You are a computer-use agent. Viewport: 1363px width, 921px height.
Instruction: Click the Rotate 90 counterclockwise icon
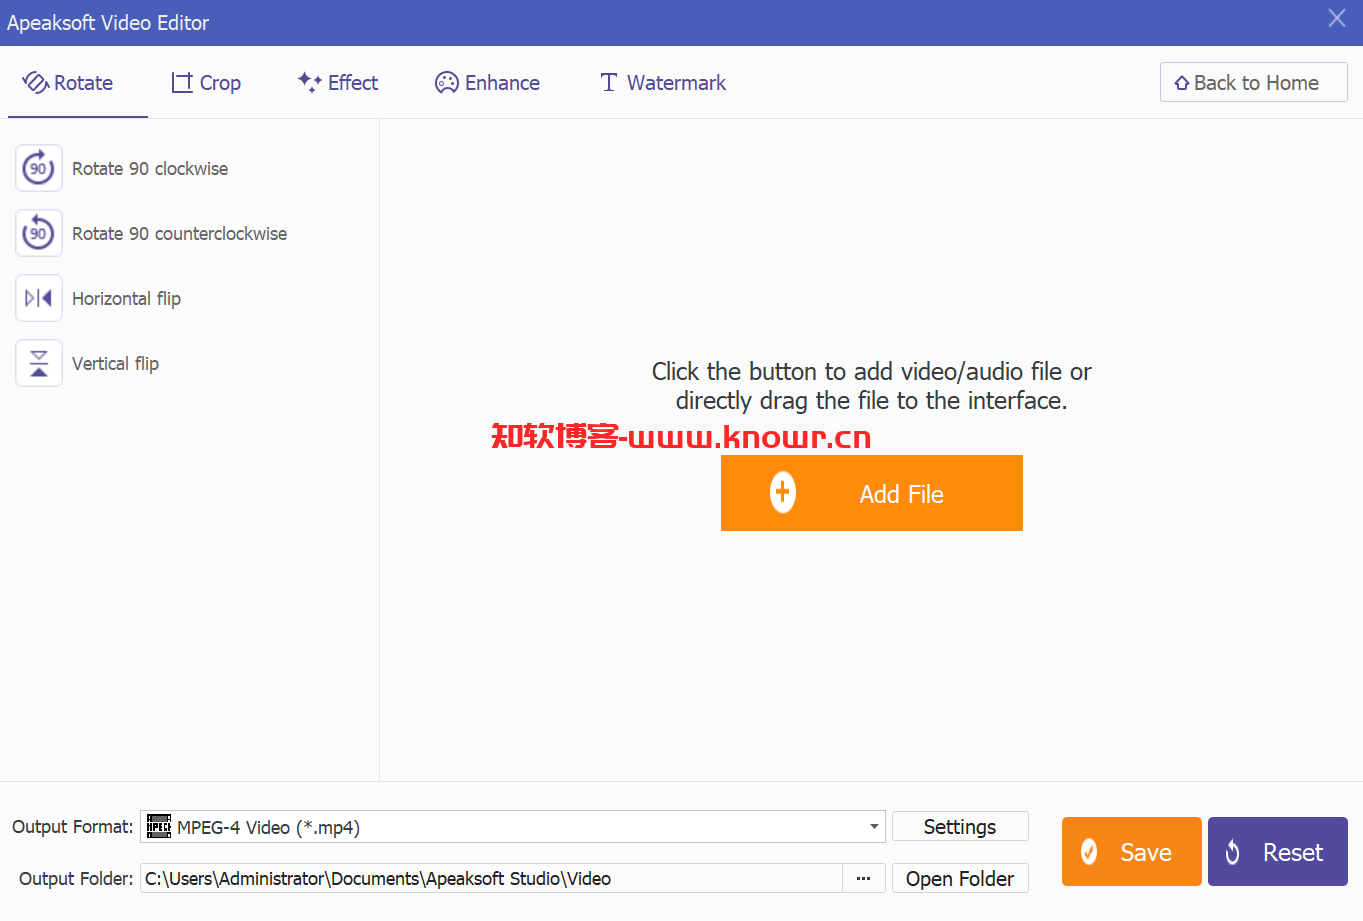39,233
